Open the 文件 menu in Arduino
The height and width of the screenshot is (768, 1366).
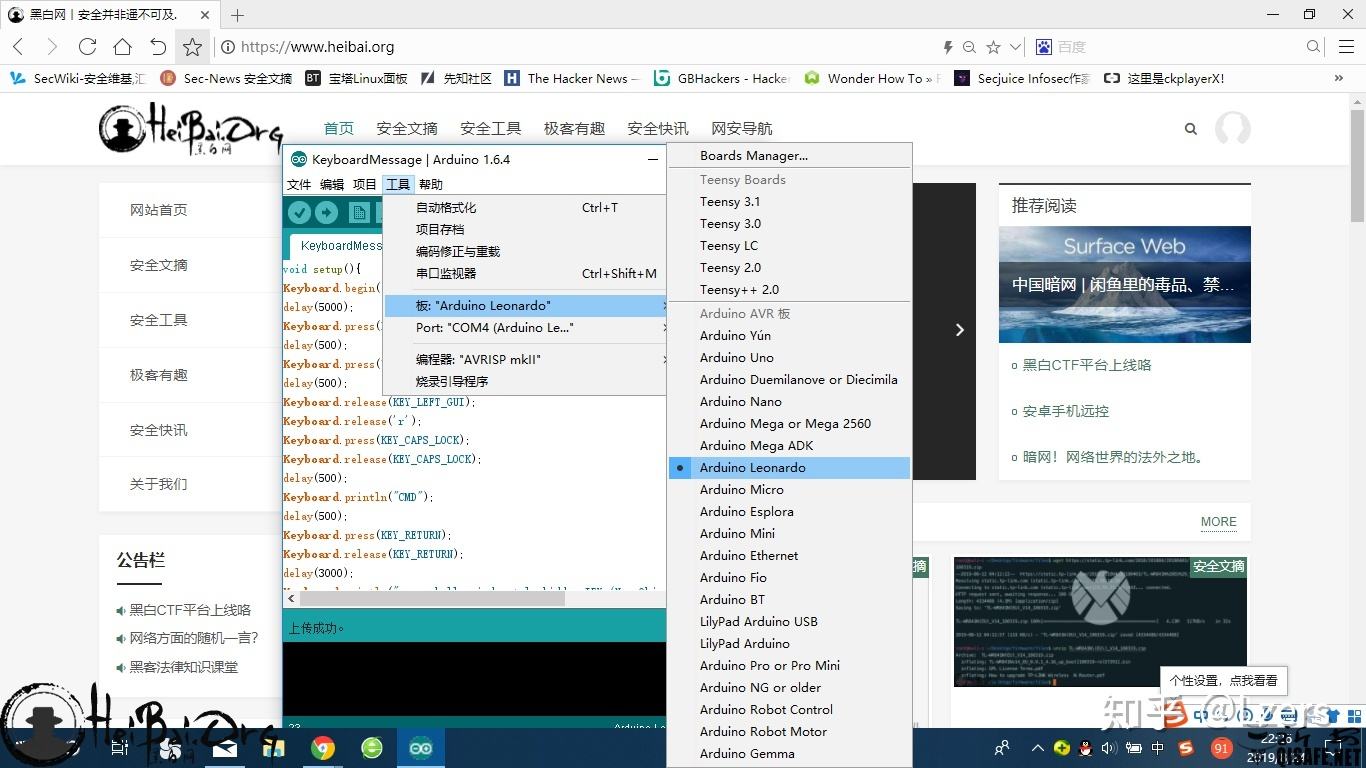pos(300,184)
